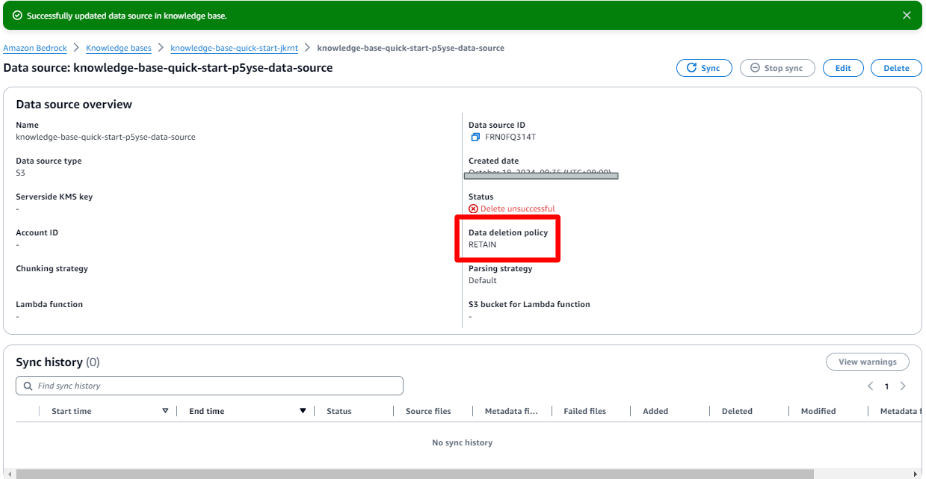The height and width of the screenshot is (479, 926).
Task: Click the Failed files column header
Action: [x=585, y=411]
